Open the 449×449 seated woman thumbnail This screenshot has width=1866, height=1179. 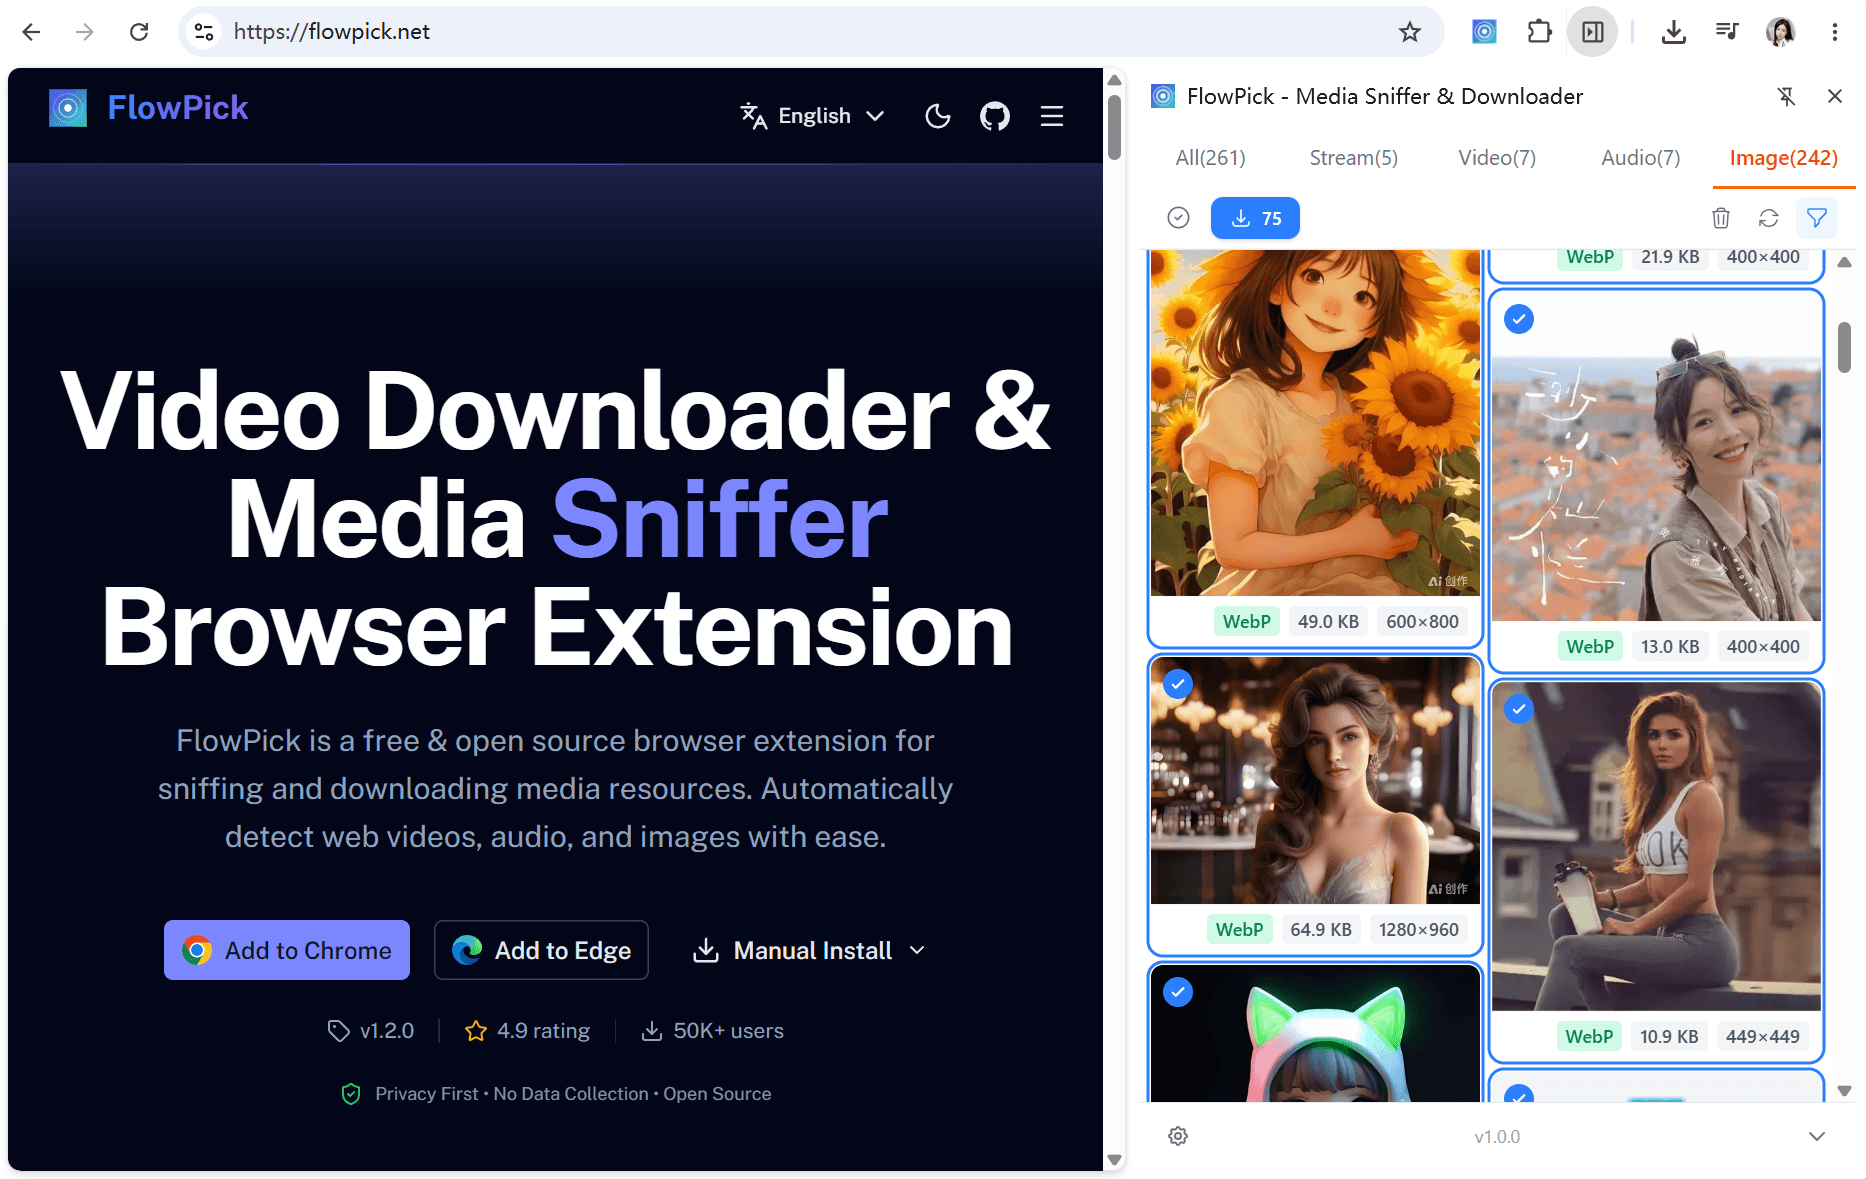coord(1656,847)
